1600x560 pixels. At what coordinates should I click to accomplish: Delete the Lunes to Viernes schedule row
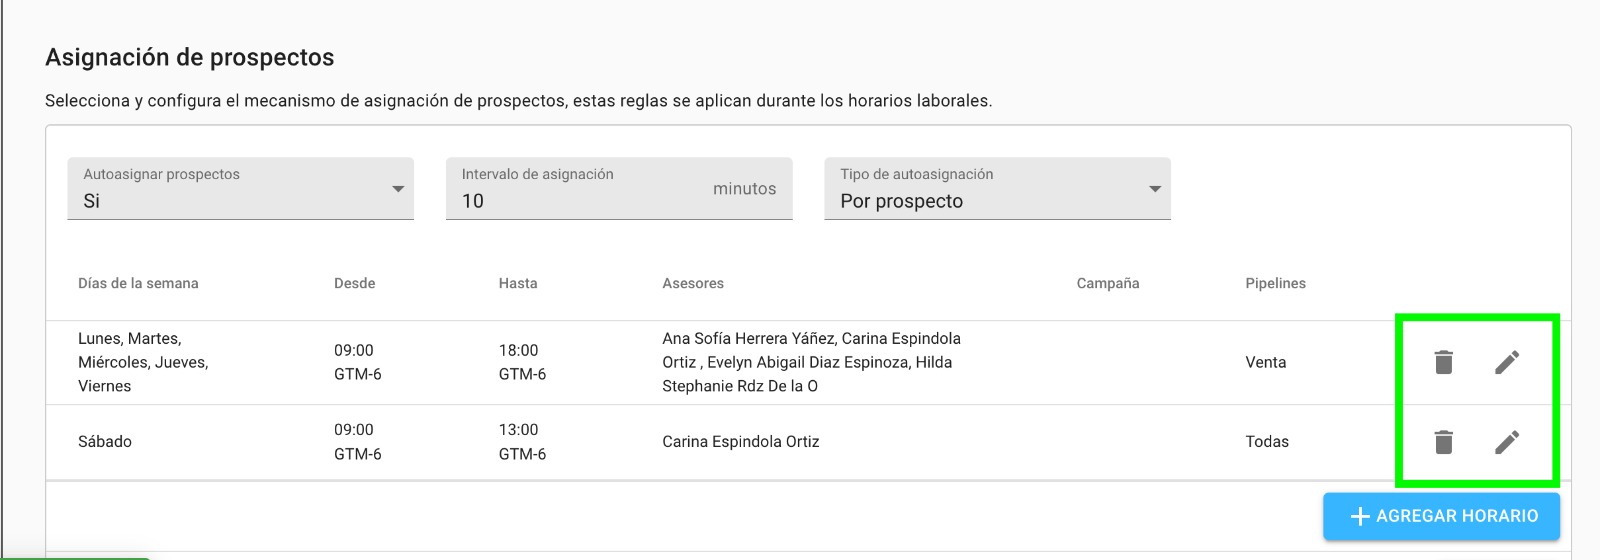point(1443,362)
